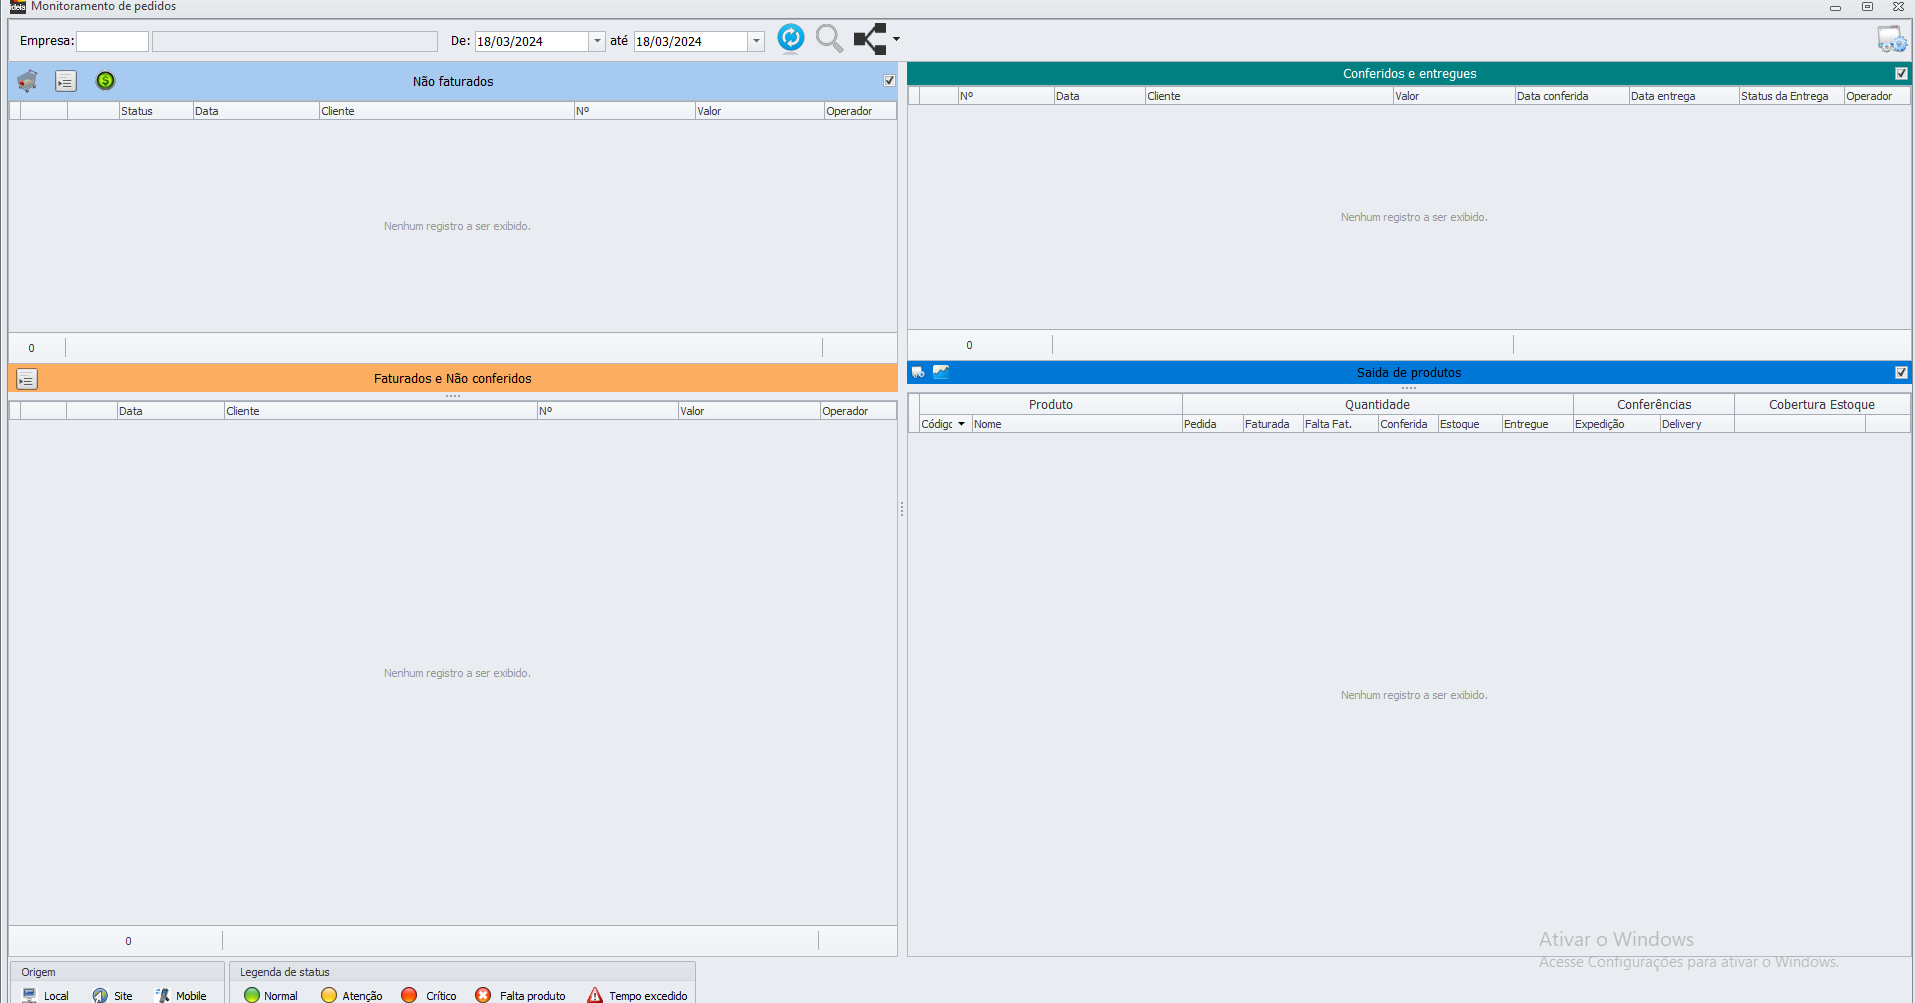
Task: Click the share/network toolbar icon
Action: tap(869, 39)
